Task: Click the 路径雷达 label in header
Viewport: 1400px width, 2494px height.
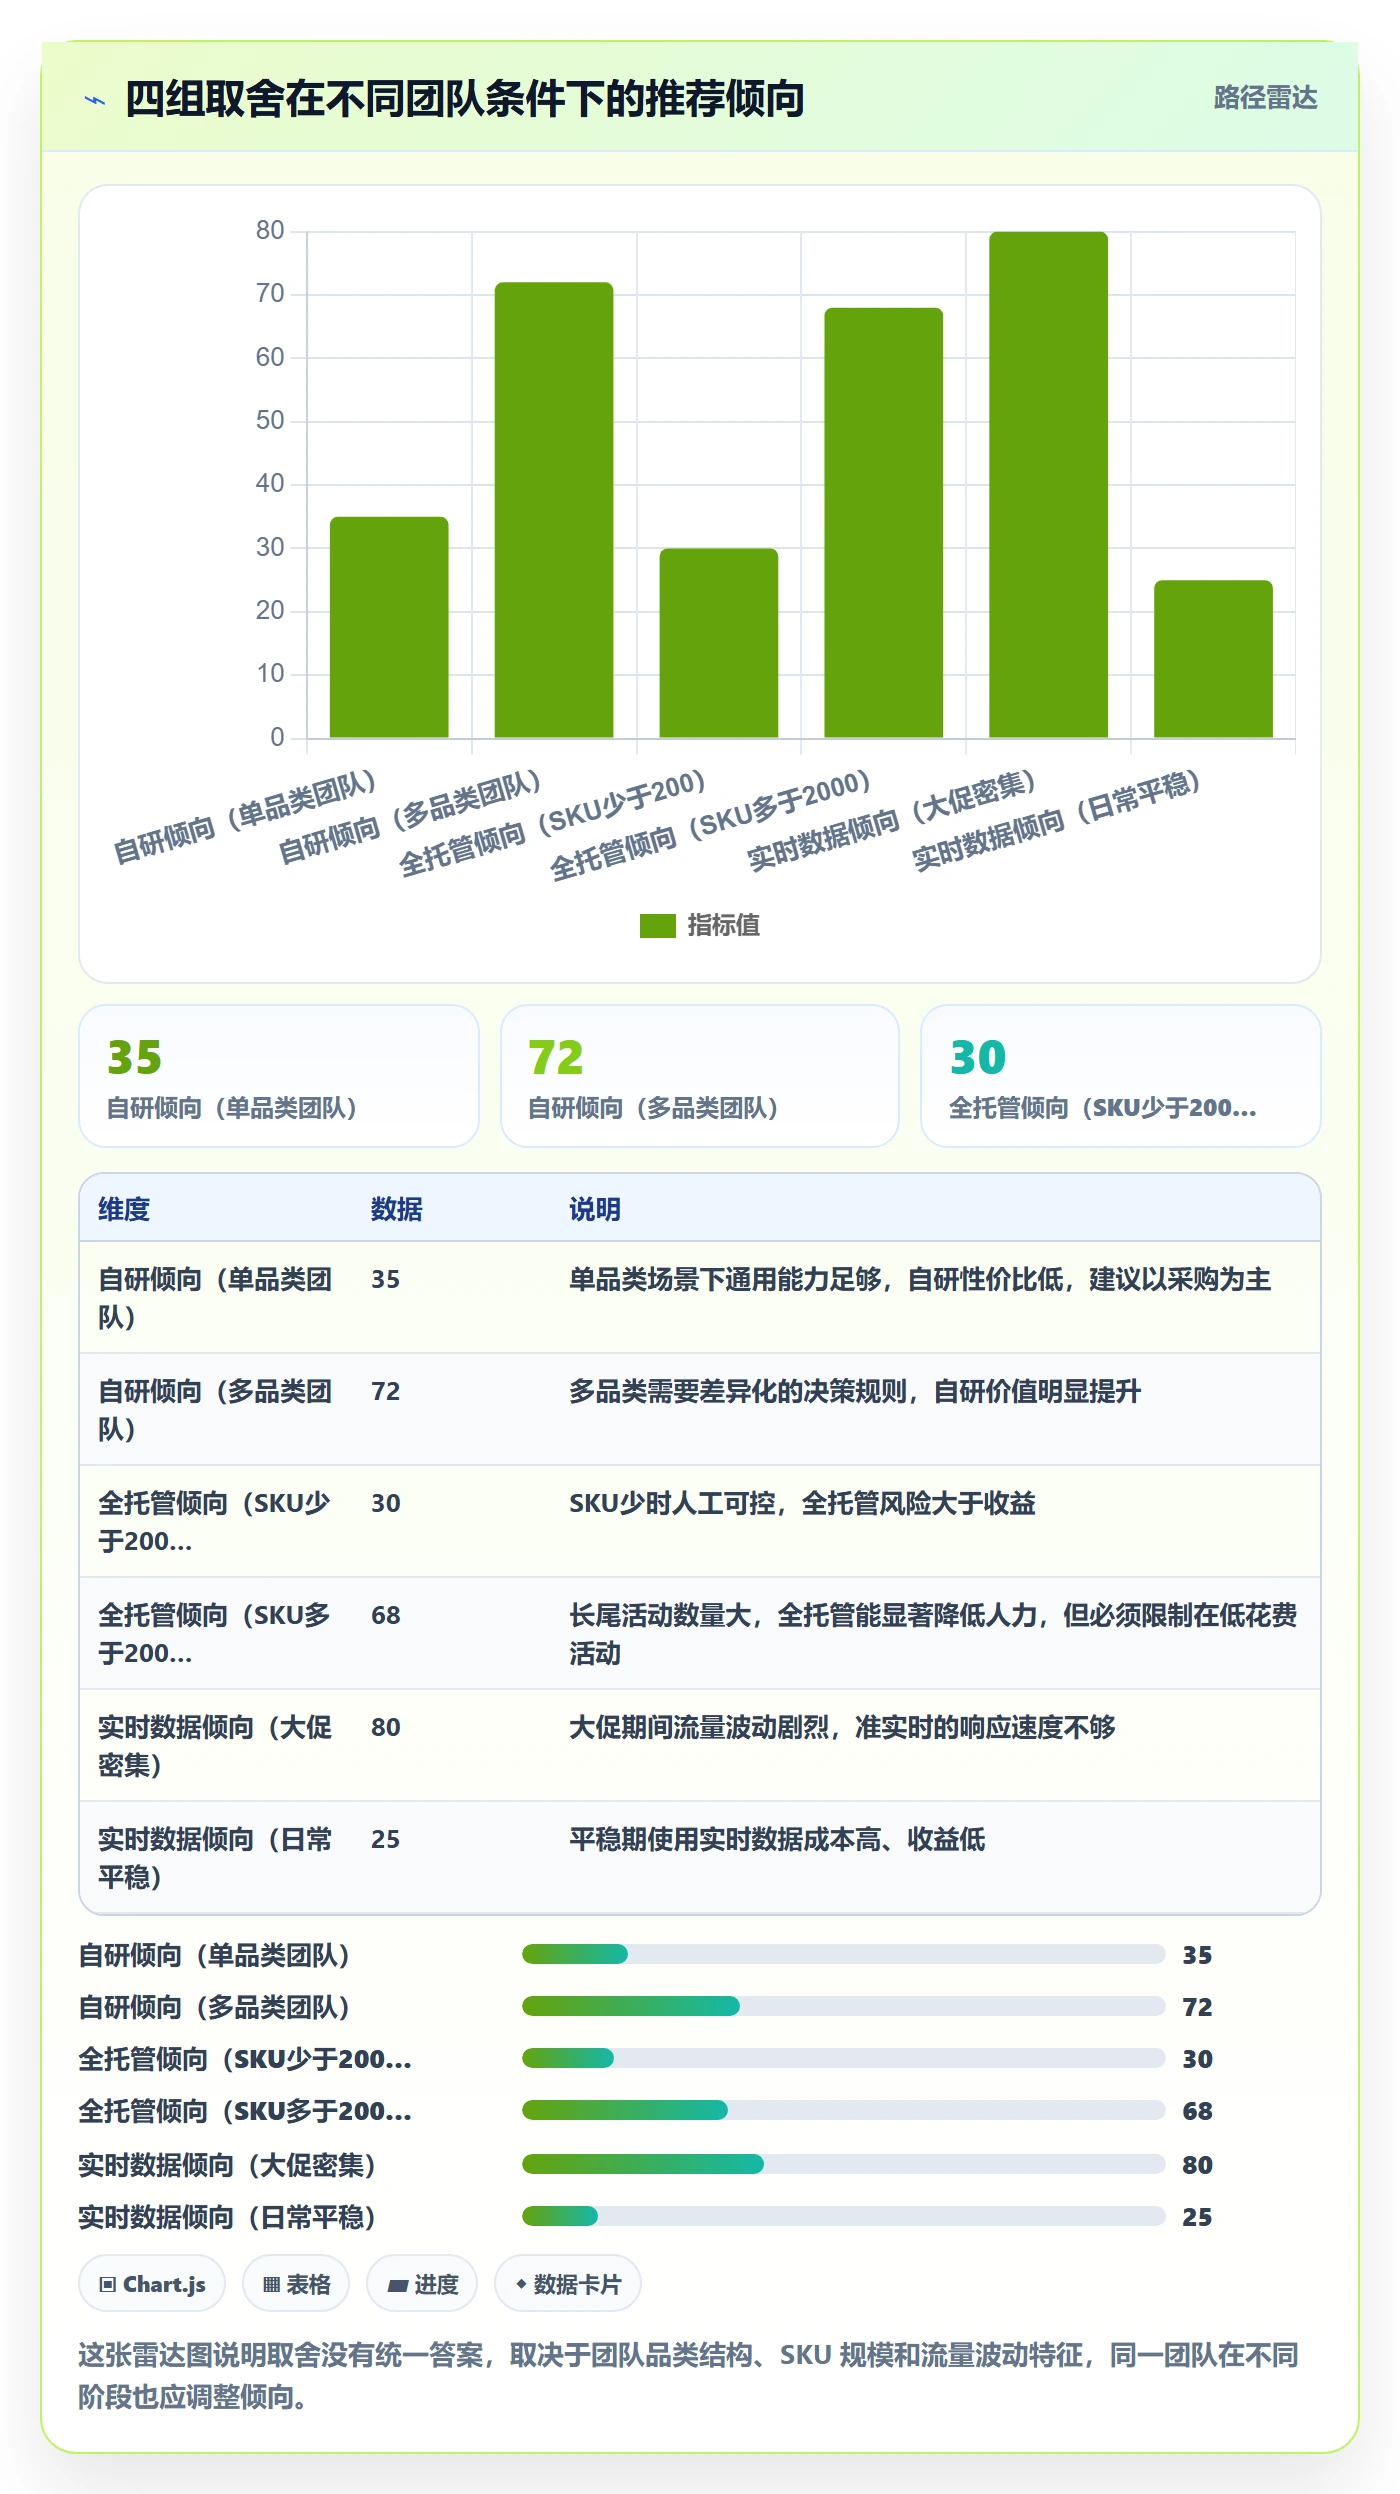Action: (1265, 98)
